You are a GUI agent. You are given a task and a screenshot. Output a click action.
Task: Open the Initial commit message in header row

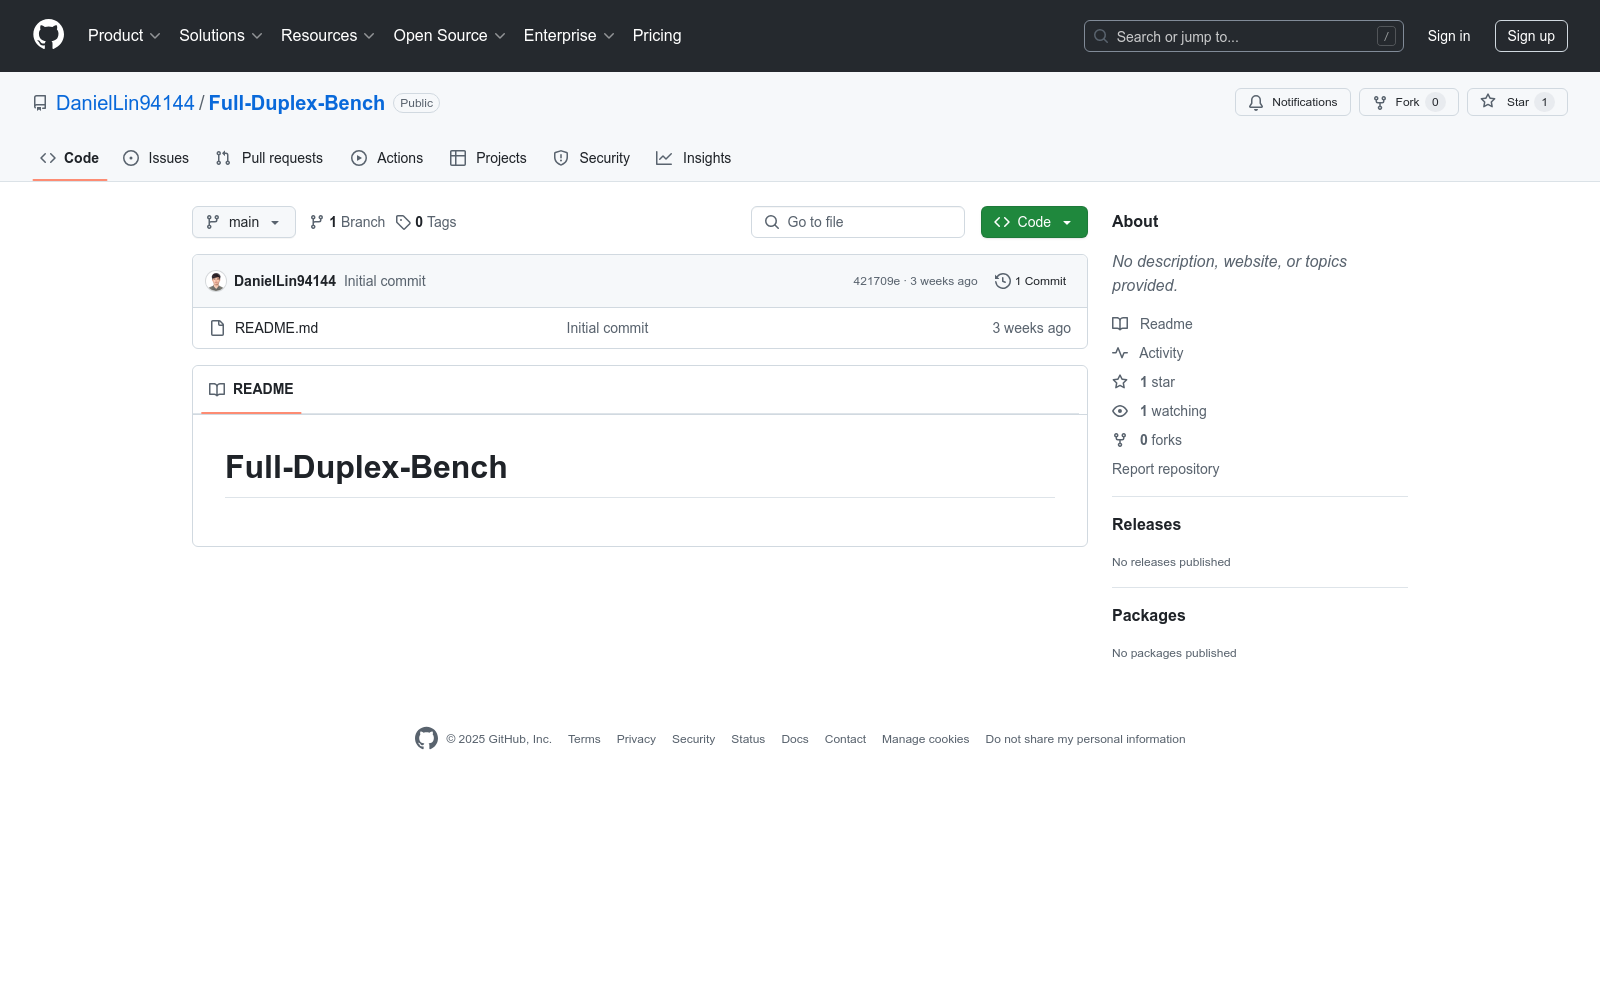pos(385,281)
